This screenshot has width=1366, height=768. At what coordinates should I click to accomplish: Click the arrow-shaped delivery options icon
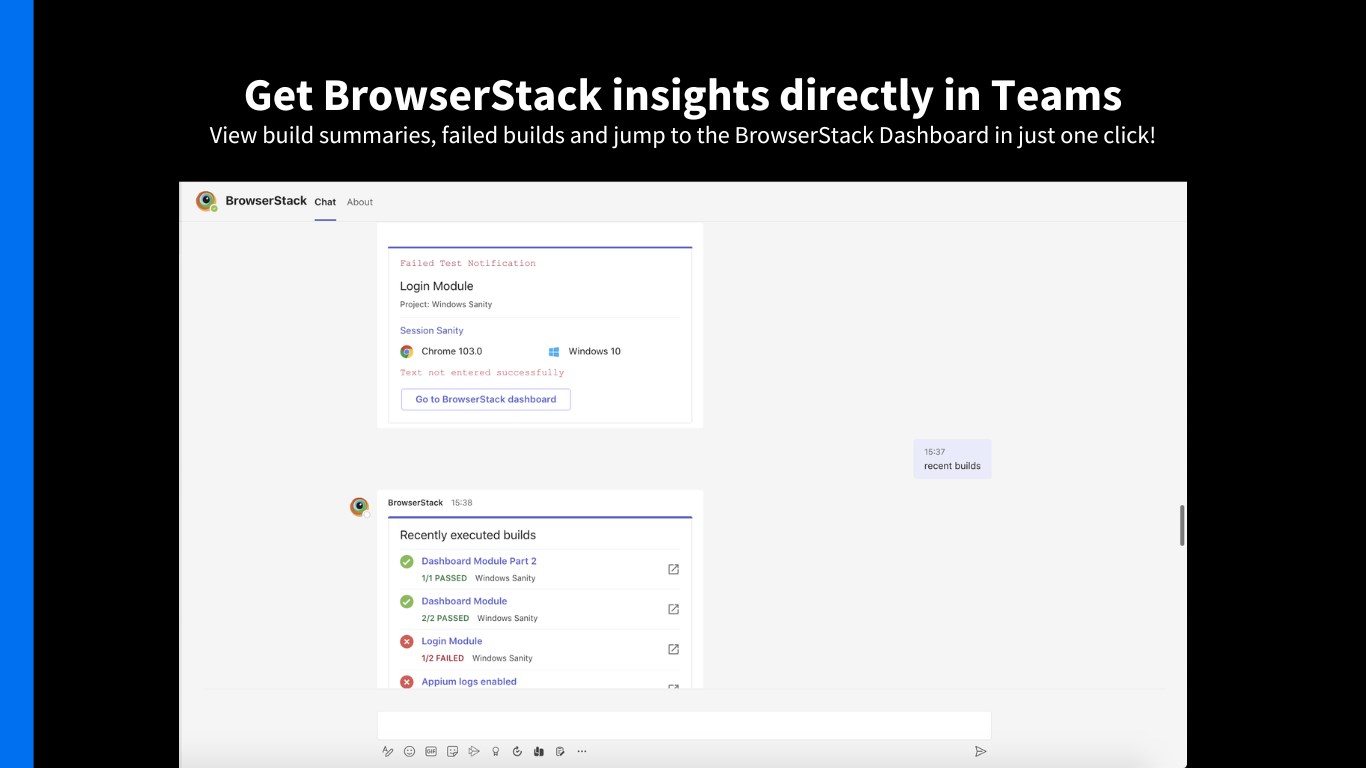tap(474, 751)
